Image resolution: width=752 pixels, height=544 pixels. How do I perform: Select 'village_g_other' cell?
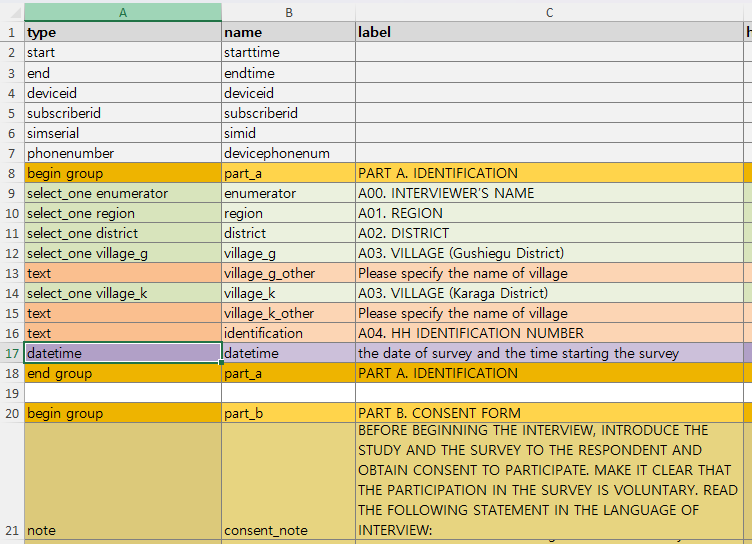pyautogui.click(x=289, y=273)
